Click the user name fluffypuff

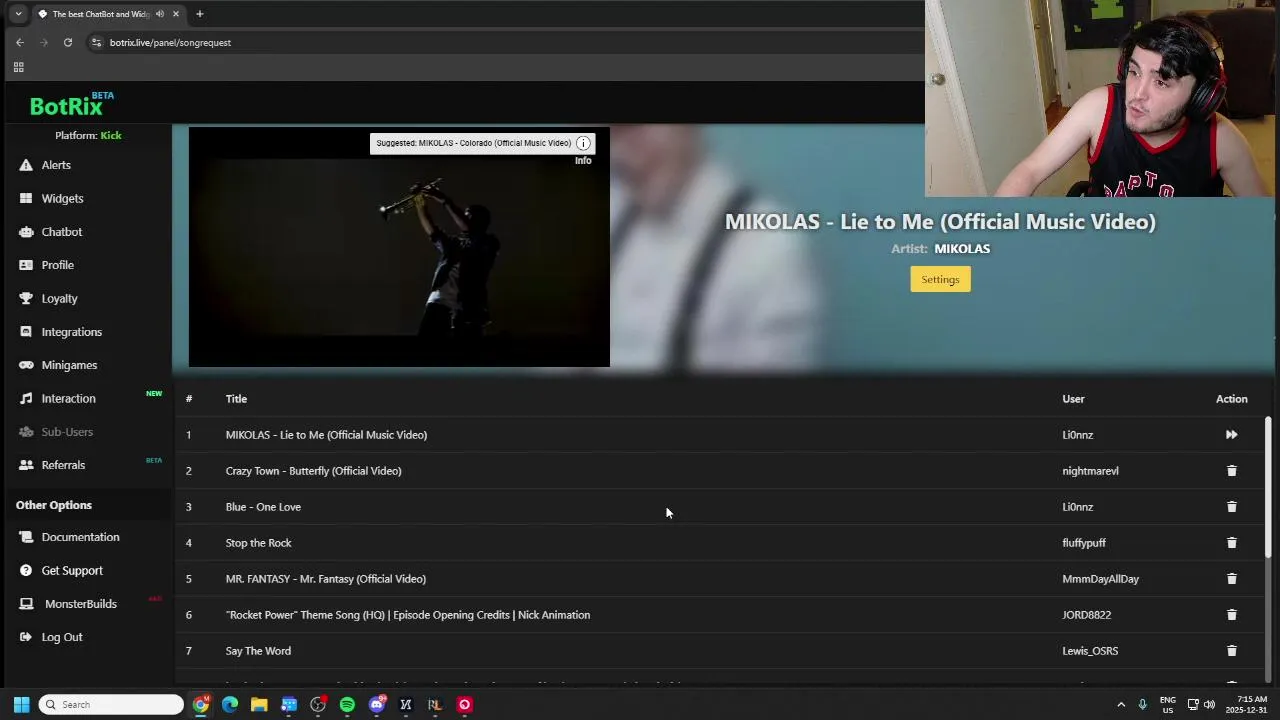tap(1083, 543)
